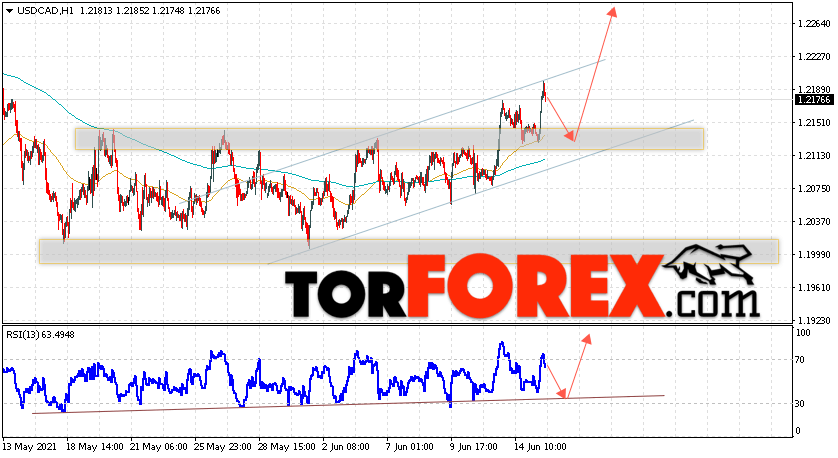This screenshot has width=838, height=458.
Task: Select the RSI 100 level label
Action: point(803,333)
